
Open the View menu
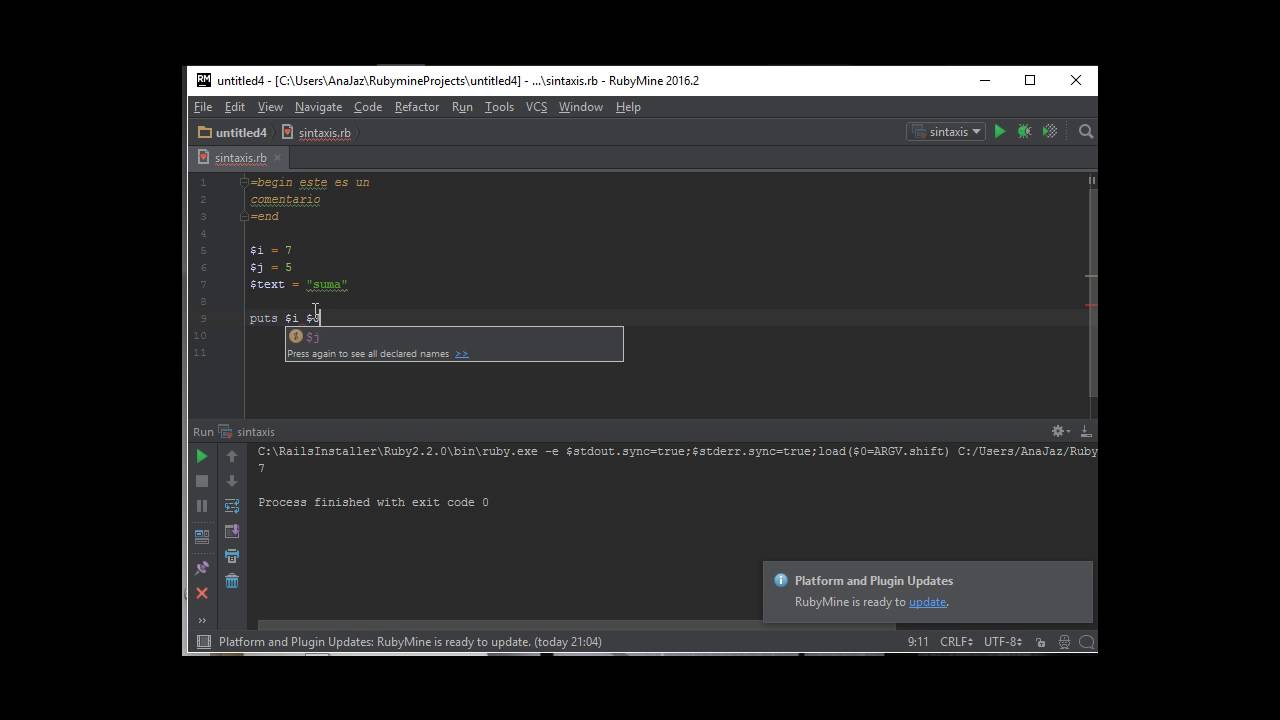tap(270, 107)
